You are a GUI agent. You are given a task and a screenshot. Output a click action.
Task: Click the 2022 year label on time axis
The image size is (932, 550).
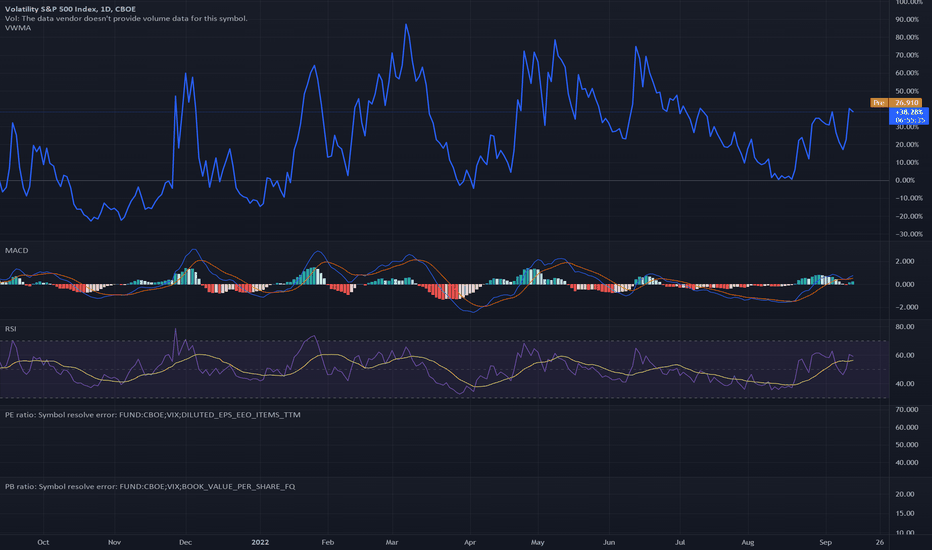click(x=260, y=542)
